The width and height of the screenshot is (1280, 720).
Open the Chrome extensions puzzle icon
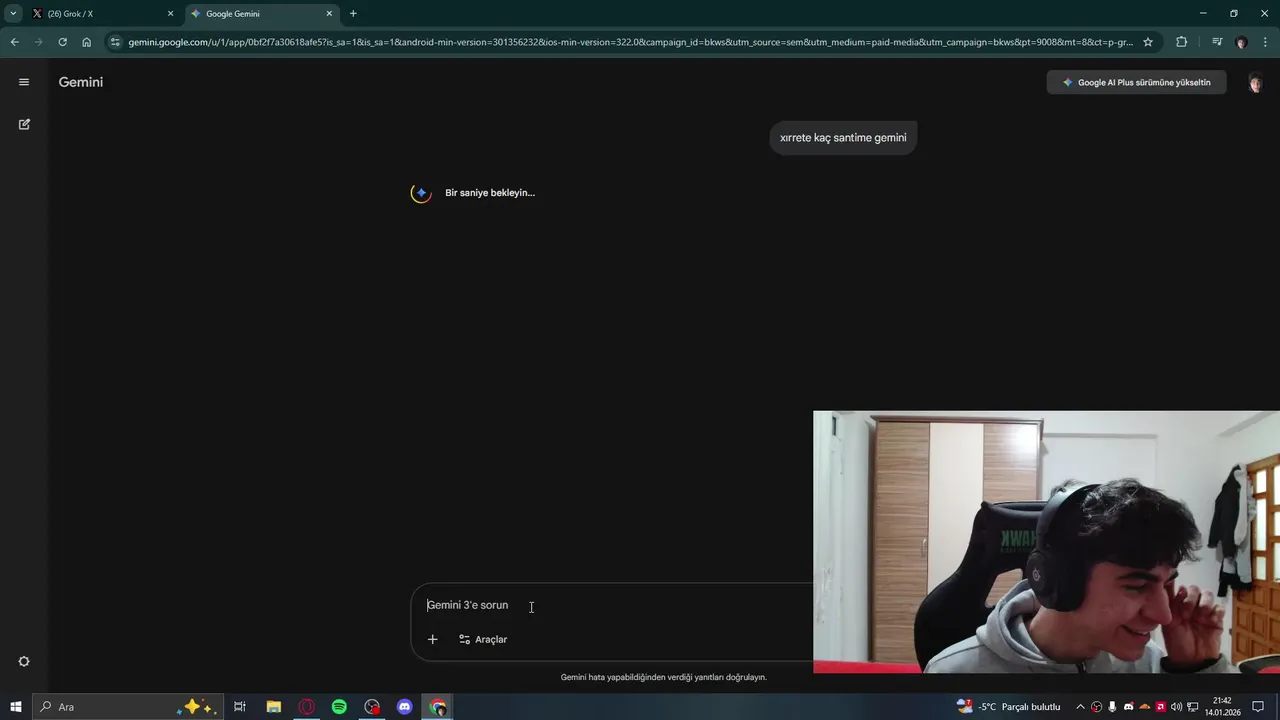click(1181, 42)
